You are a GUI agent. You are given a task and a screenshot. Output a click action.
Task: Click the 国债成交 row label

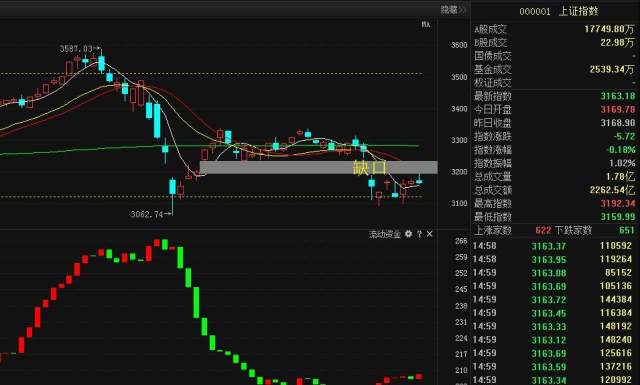tap(493, 56)
